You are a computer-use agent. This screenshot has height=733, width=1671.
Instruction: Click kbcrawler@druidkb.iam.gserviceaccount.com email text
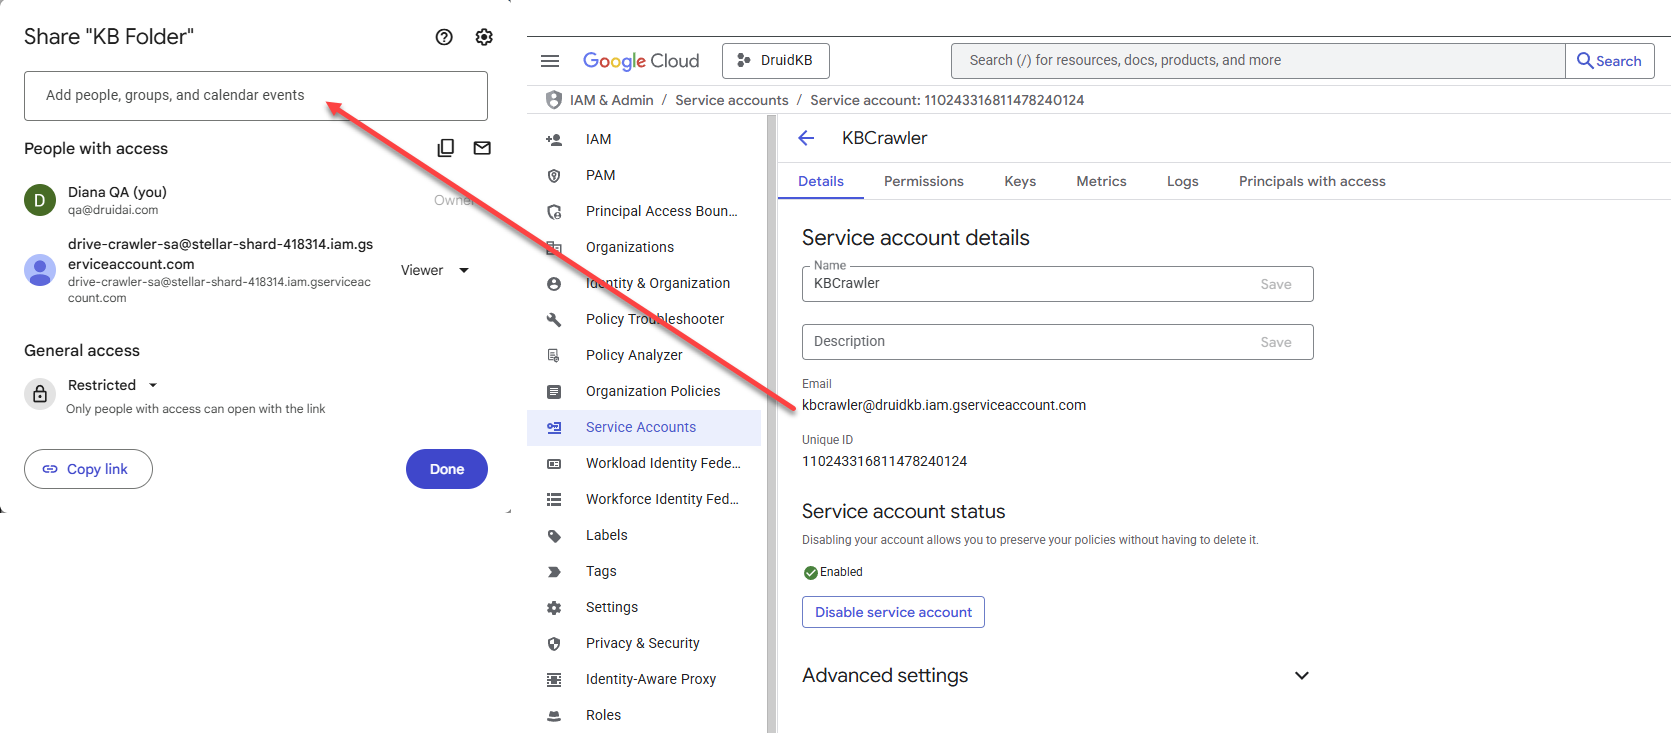[x=944, y=405]
